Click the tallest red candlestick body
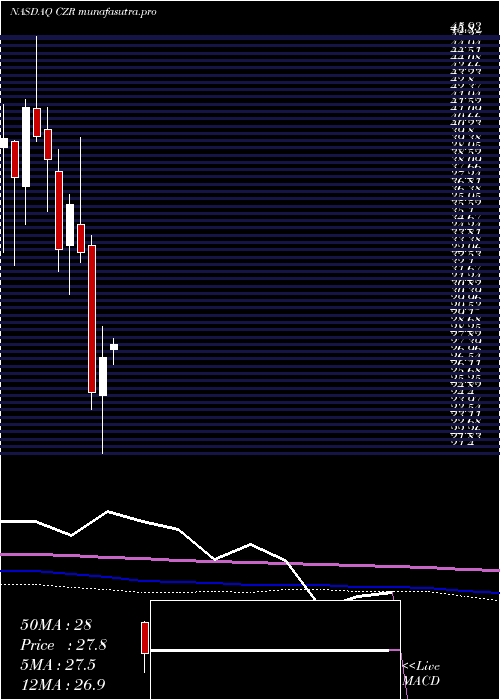 92,319
